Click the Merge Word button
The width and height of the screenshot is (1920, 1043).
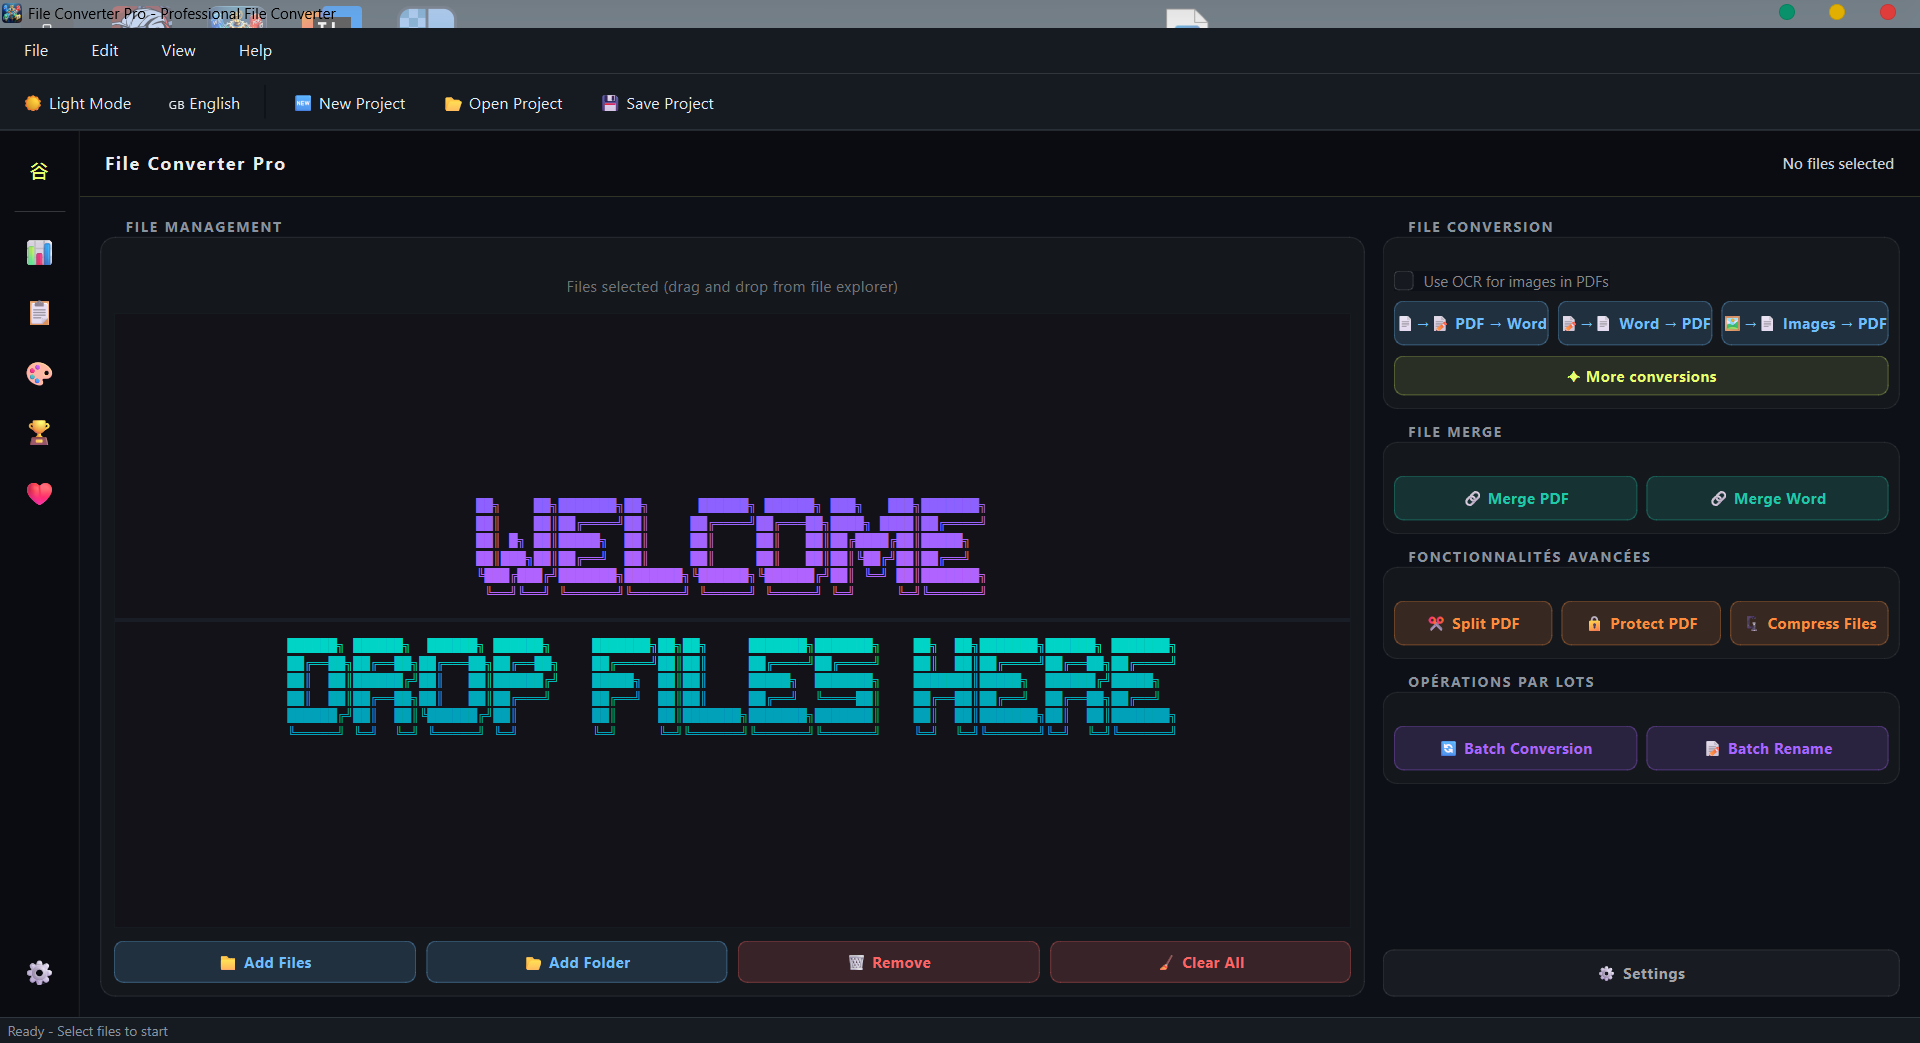pos(1767,498)
